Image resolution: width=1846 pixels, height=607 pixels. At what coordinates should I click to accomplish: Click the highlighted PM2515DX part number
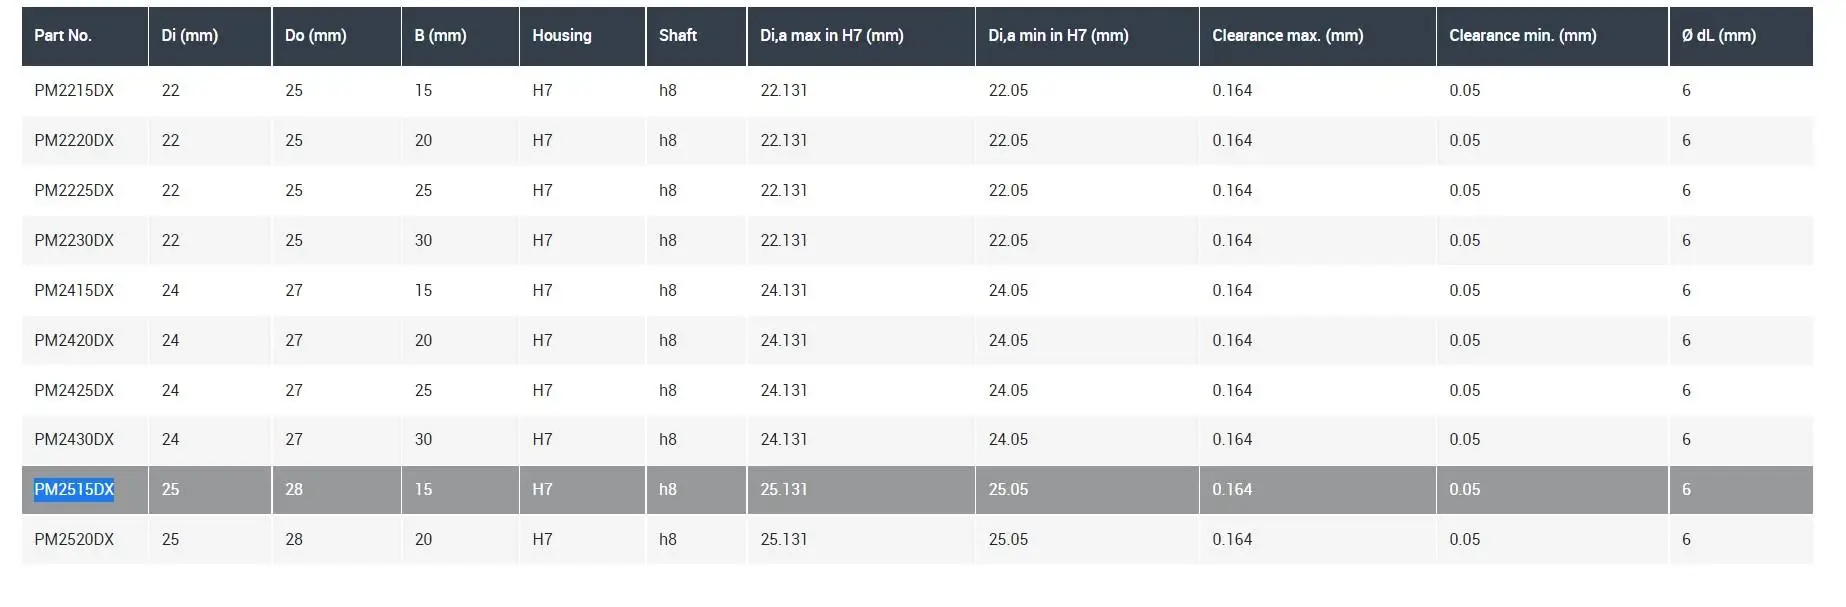(x=74, y=490)
